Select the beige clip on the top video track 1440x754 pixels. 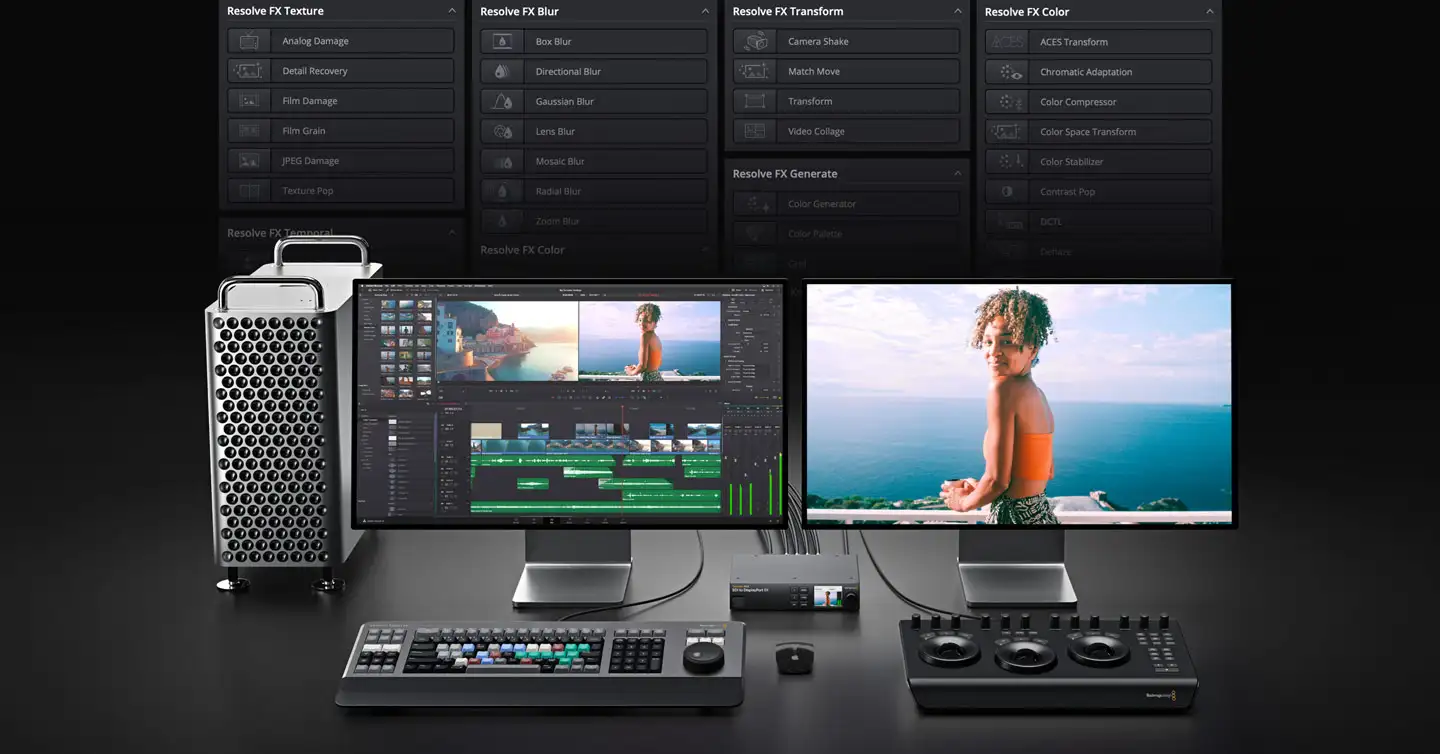coord(486,431)
